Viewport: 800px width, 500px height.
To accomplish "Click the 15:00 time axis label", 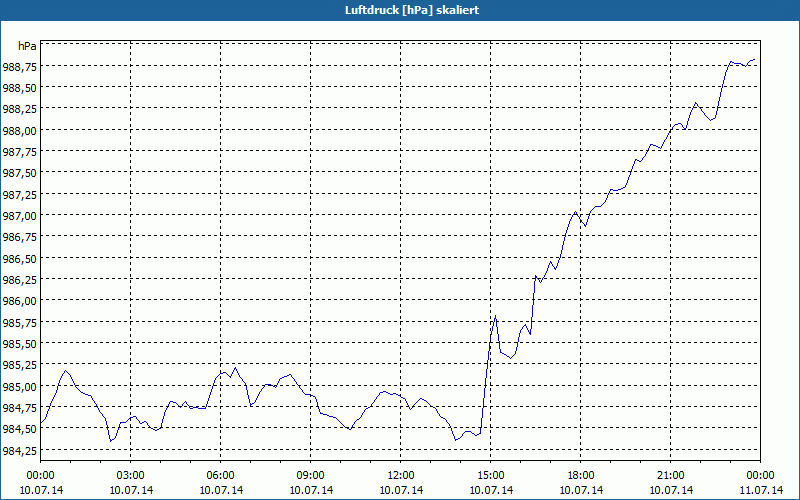I will click(491, 476).
